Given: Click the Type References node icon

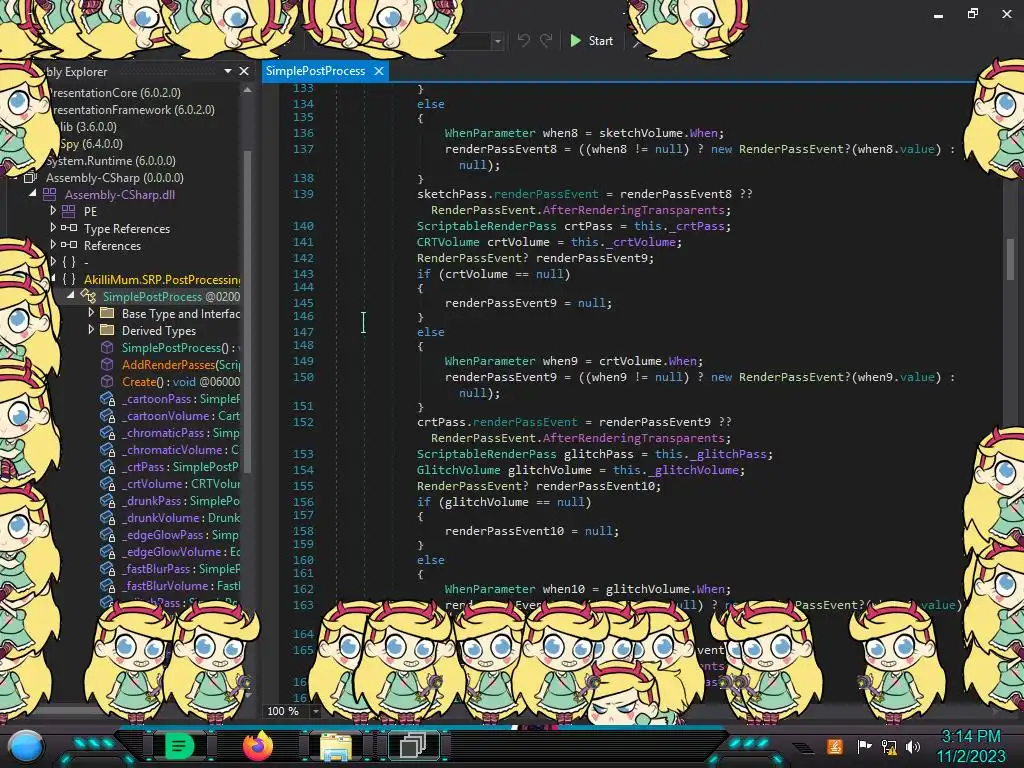Looking at the screenshot, I should point(69,228).
